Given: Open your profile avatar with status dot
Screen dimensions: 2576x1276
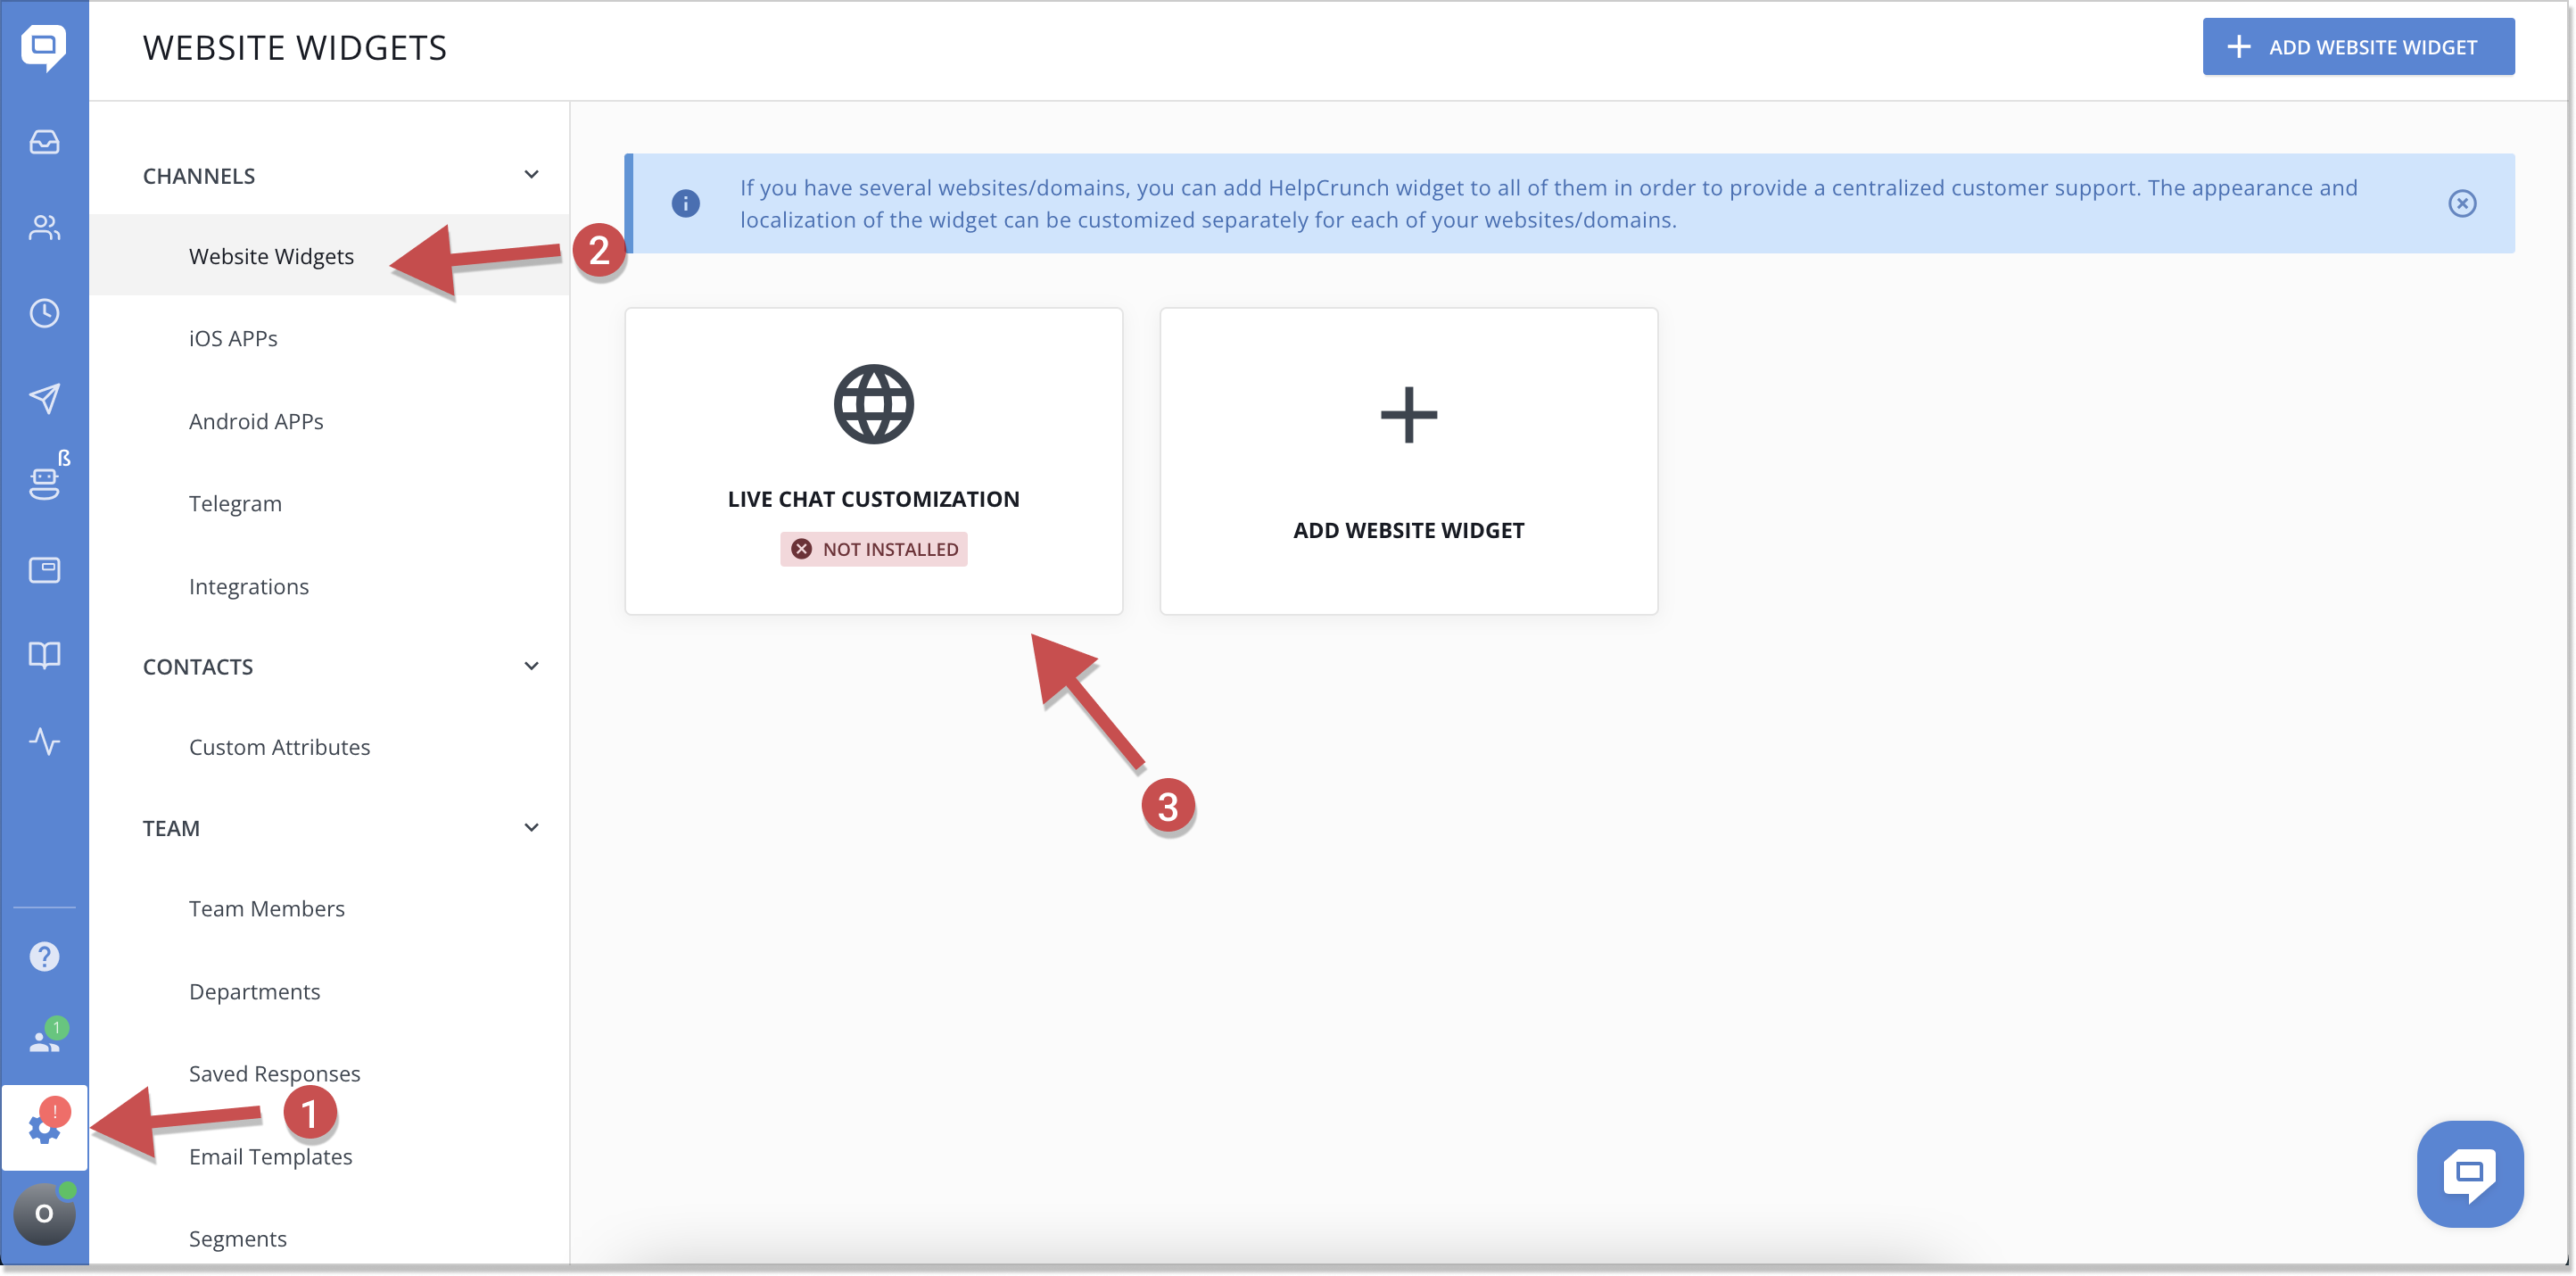Looking at the screenshot, I should 44,1214.
